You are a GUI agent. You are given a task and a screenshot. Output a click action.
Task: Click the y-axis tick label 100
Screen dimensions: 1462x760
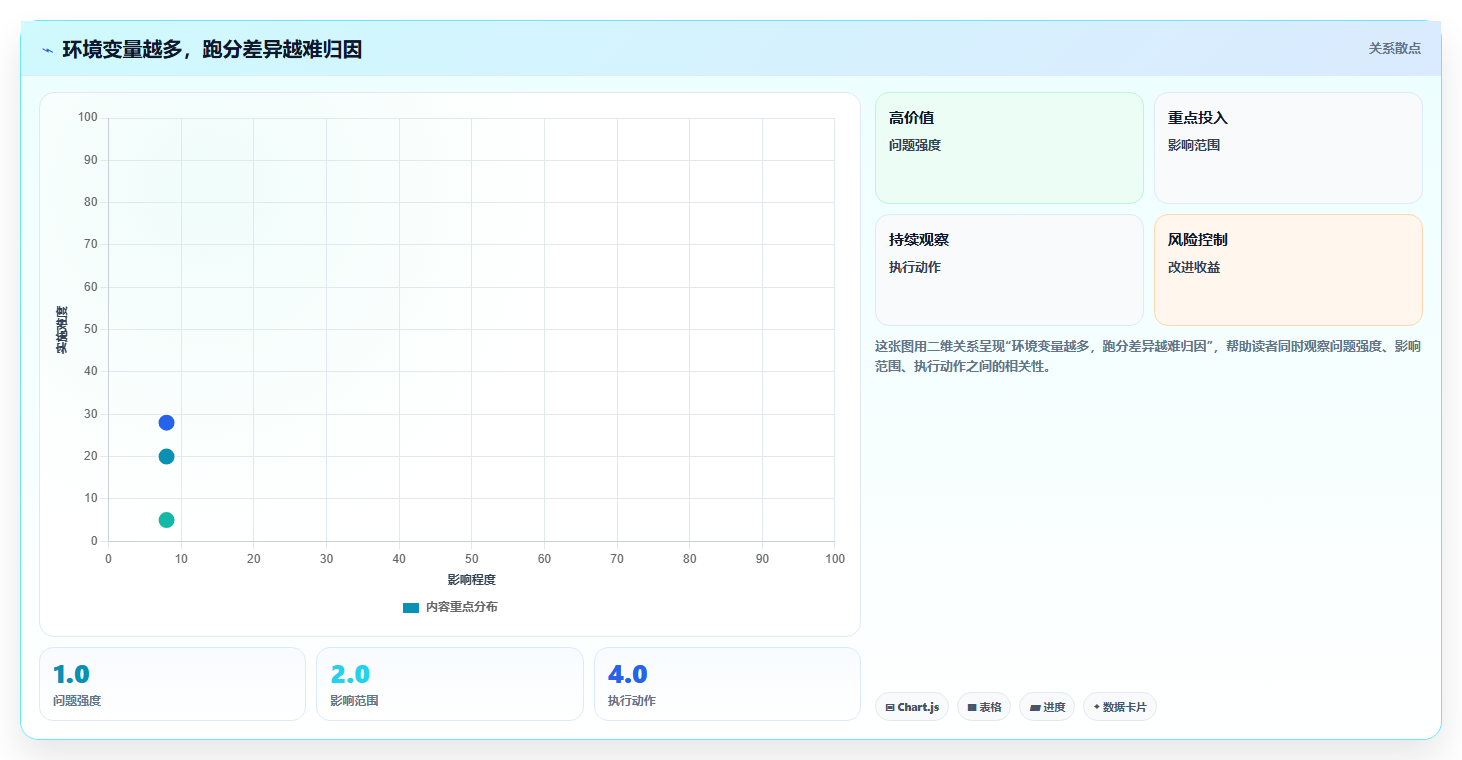(88, 118)
